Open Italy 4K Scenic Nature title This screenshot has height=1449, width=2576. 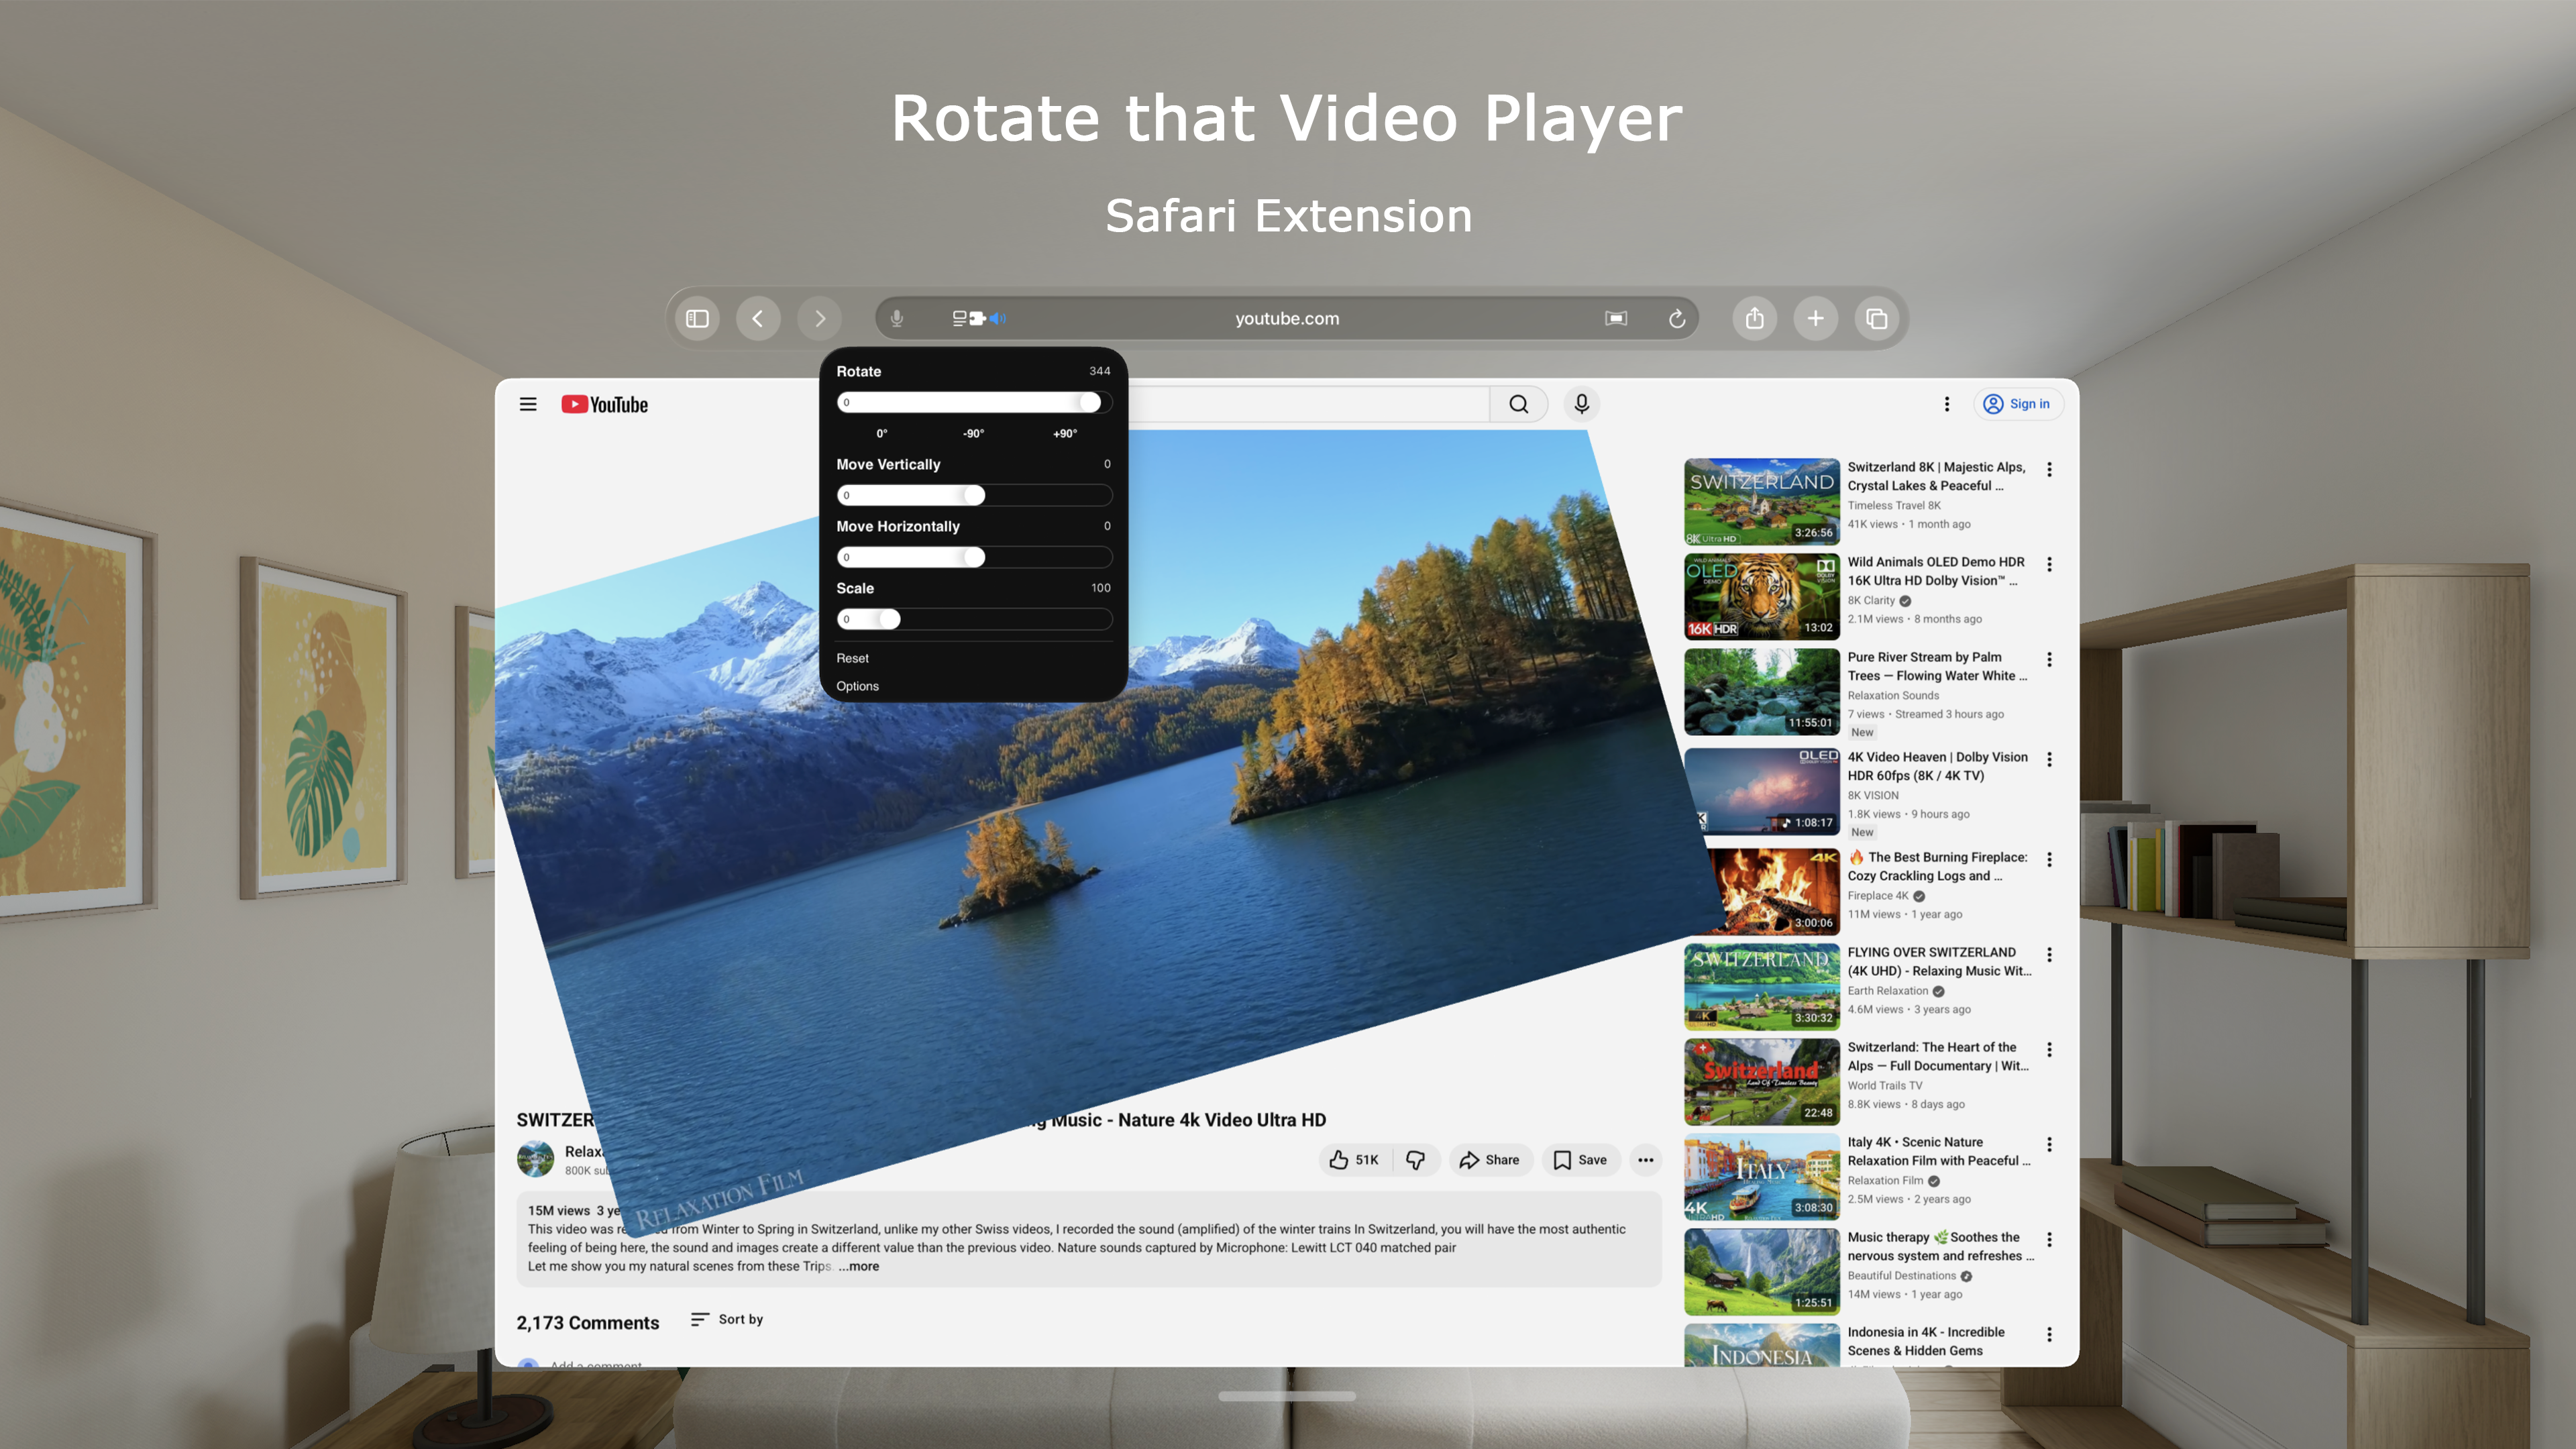point(1939,1152)
